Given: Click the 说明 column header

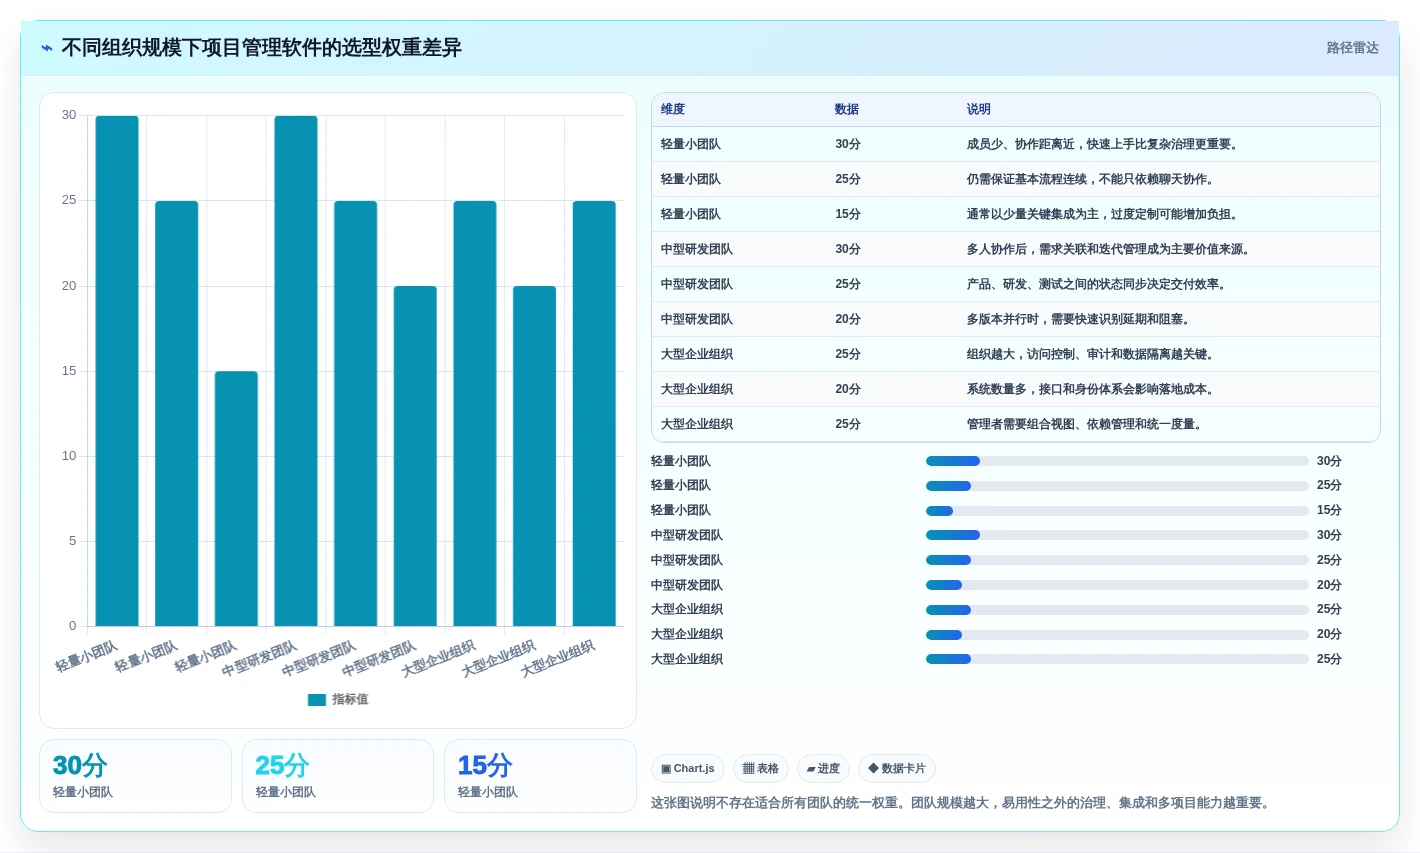Looking at the screenshot, I should coord(978,110).
